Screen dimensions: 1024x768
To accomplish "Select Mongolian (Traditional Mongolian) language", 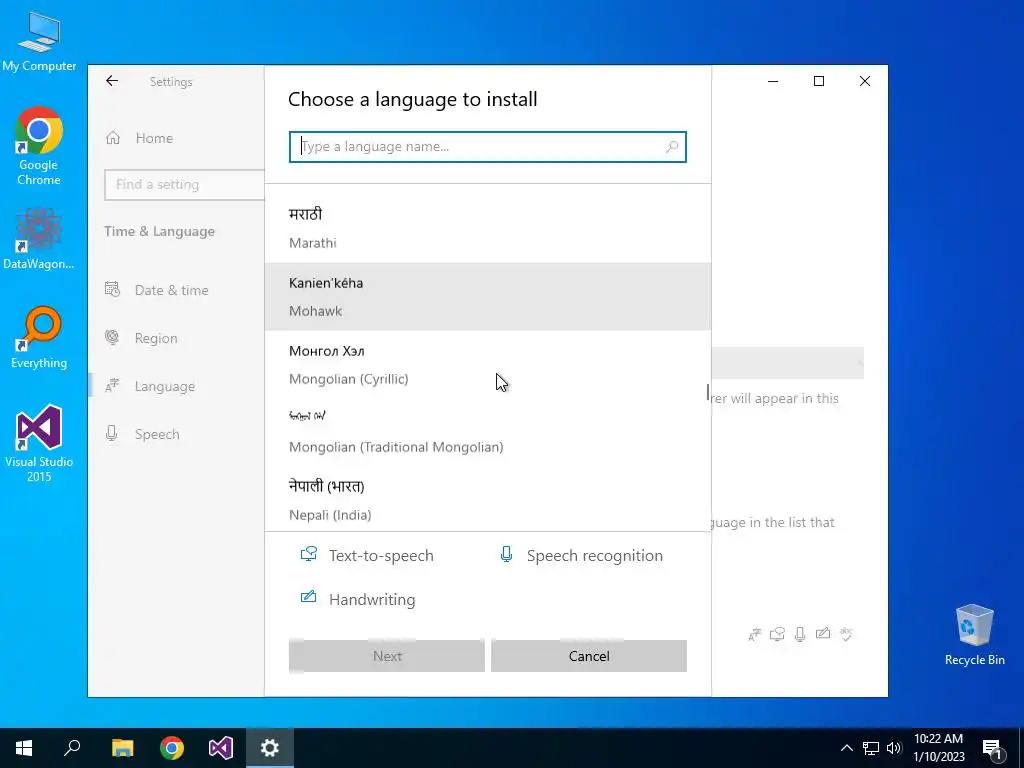I will tap(487, 432).
